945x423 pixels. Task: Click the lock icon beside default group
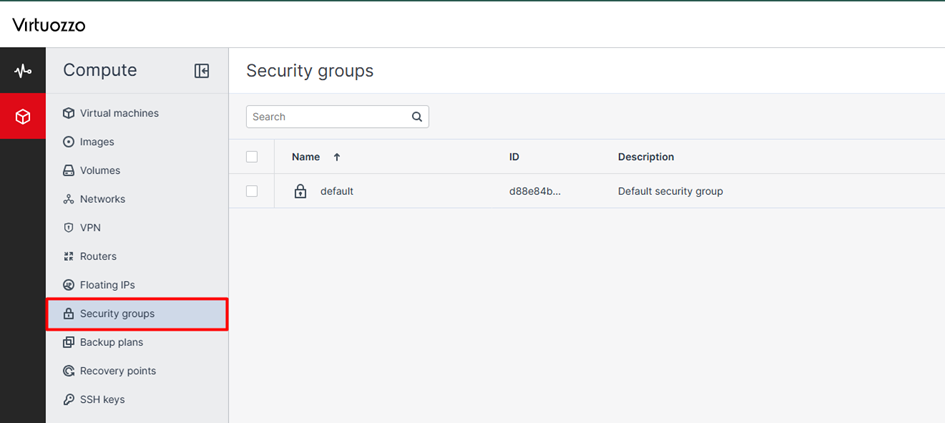coord(300,191)
